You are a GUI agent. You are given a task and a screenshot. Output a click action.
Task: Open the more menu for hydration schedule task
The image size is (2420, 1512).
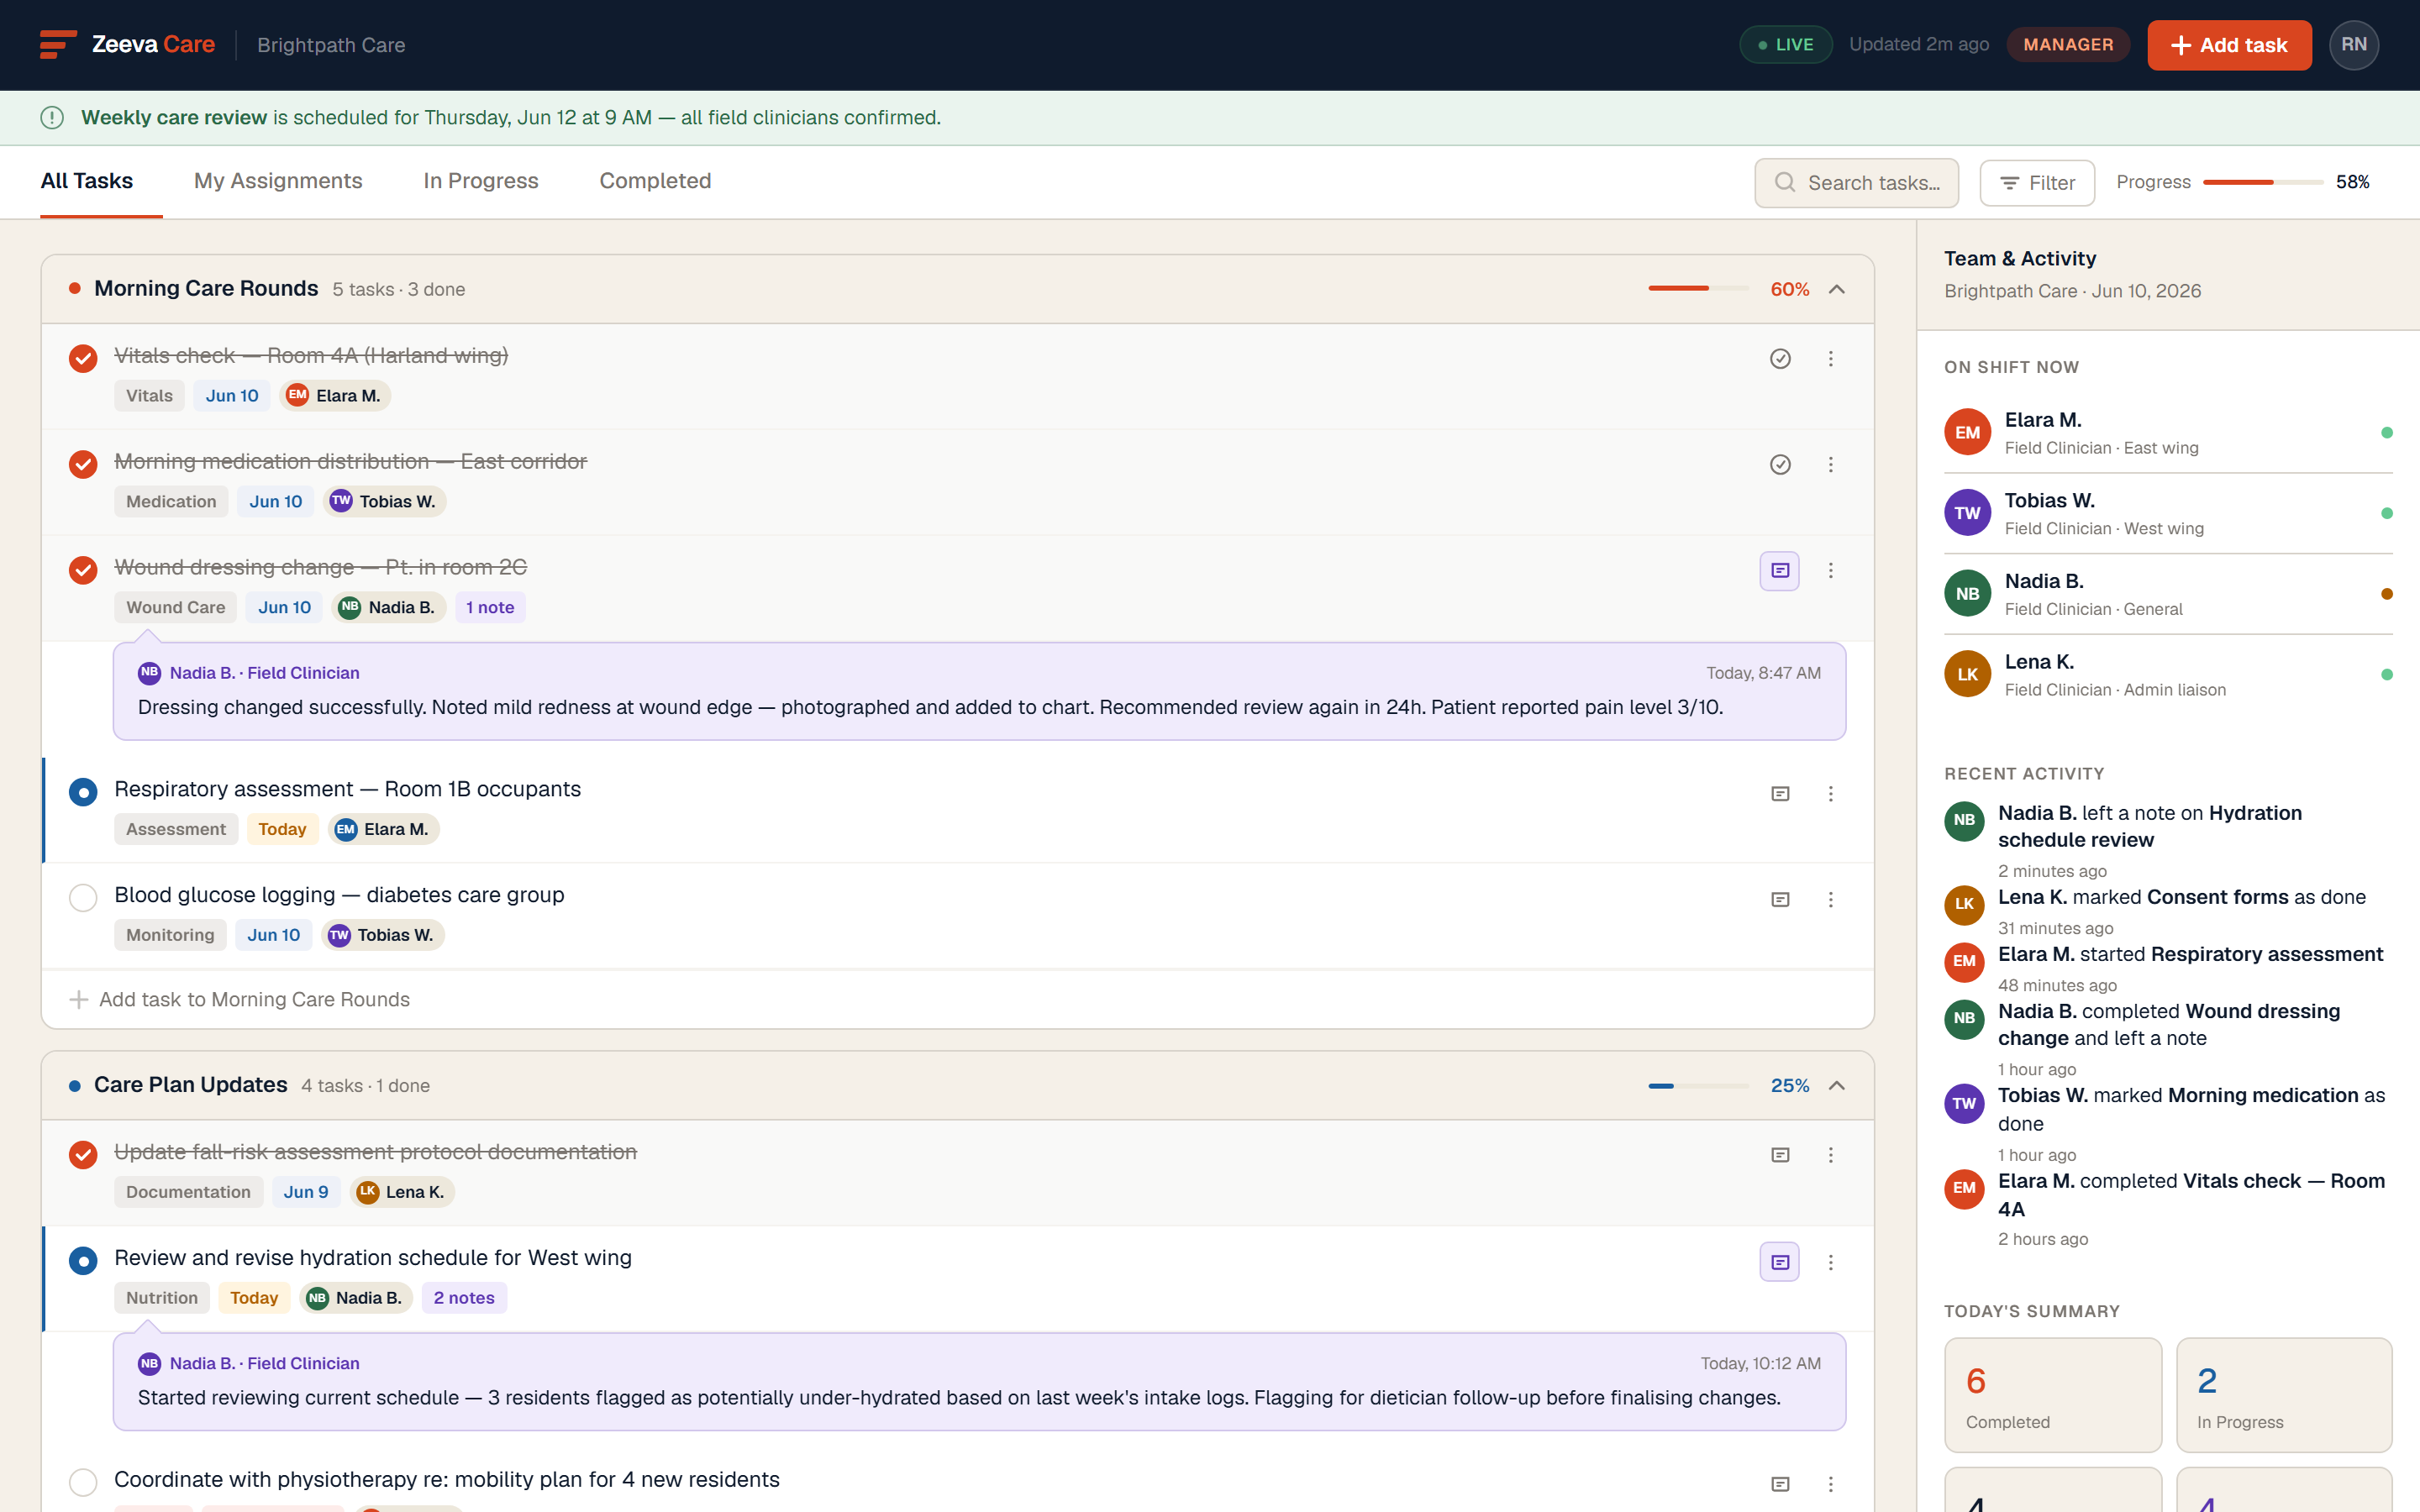point(1831,1263)
